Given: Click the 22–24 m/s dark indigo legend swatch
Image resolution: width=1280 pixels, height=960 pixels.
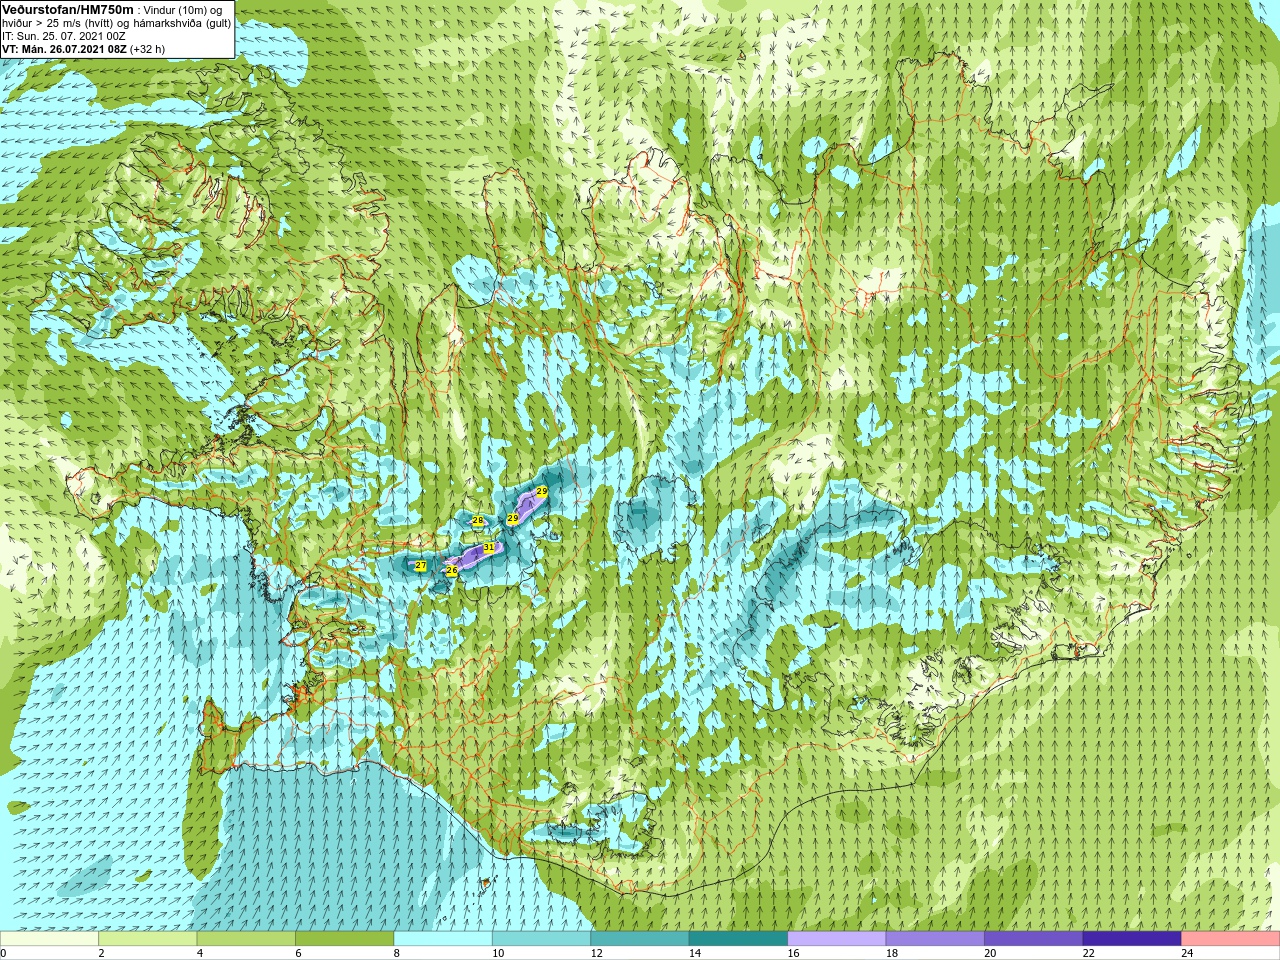Looking at the screenshot, I should (1132, 939).
